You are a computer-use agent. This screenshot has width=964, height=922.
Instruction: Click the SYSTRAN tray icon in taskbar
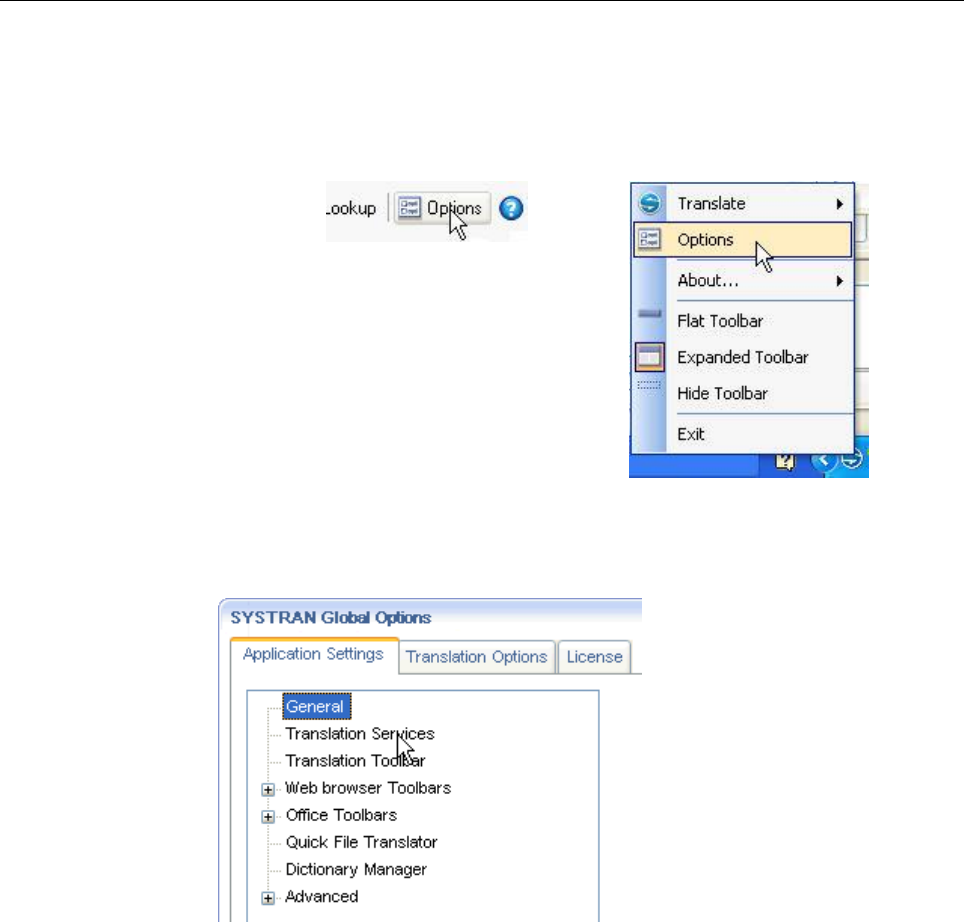[x=852, y=459]
